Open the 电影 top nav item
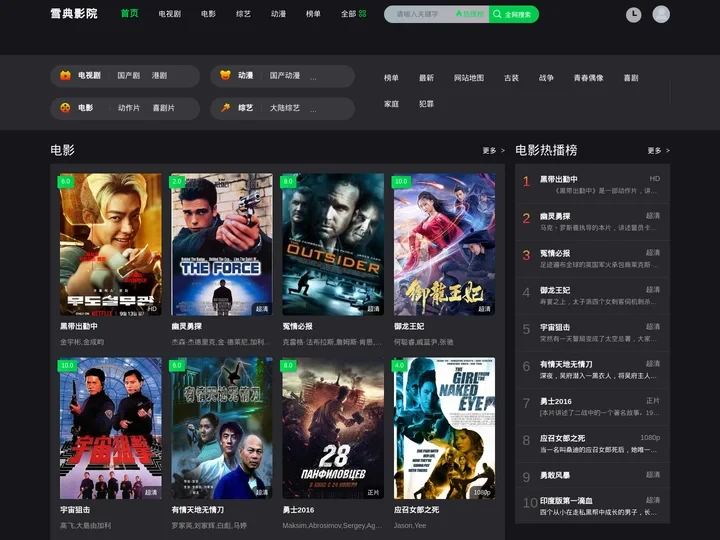Screen dimensions: 720x540 [208, 14]
